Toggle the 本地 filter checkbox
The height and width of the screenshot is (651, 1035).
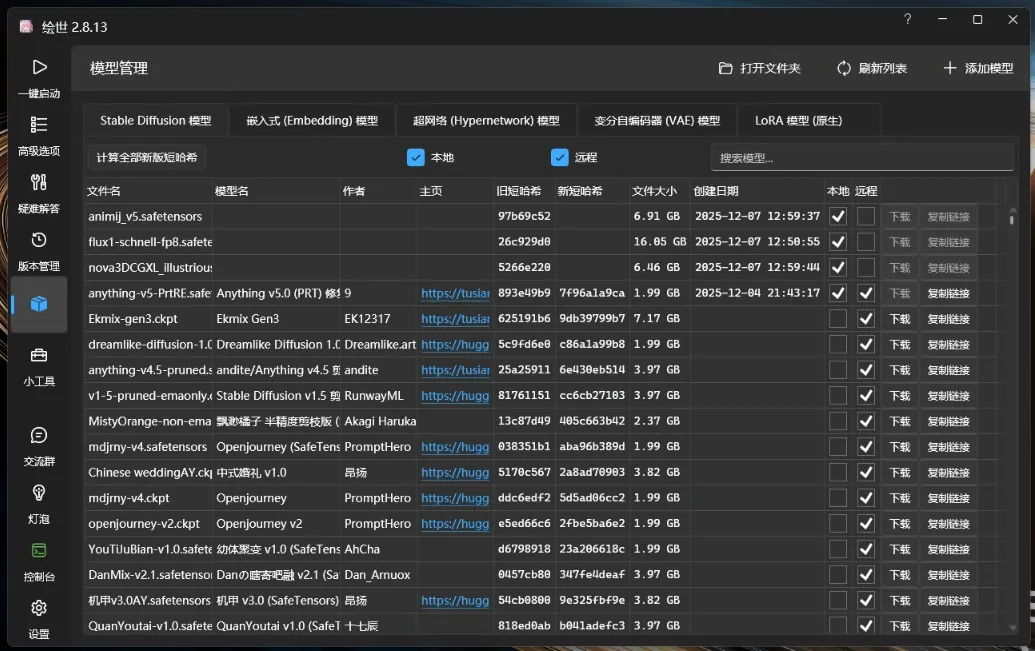pyautogui.click(x=416, y=157)
